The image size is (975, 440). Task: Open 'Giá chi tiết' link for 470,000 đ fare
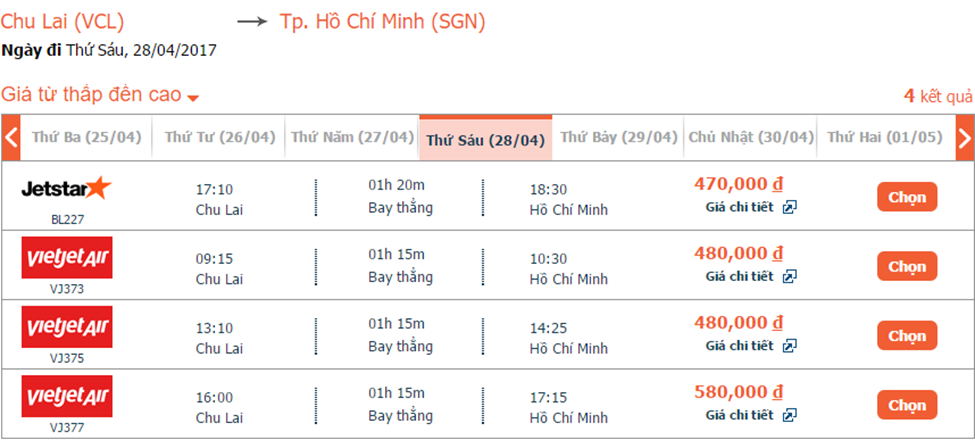click(x=740, y=208)
